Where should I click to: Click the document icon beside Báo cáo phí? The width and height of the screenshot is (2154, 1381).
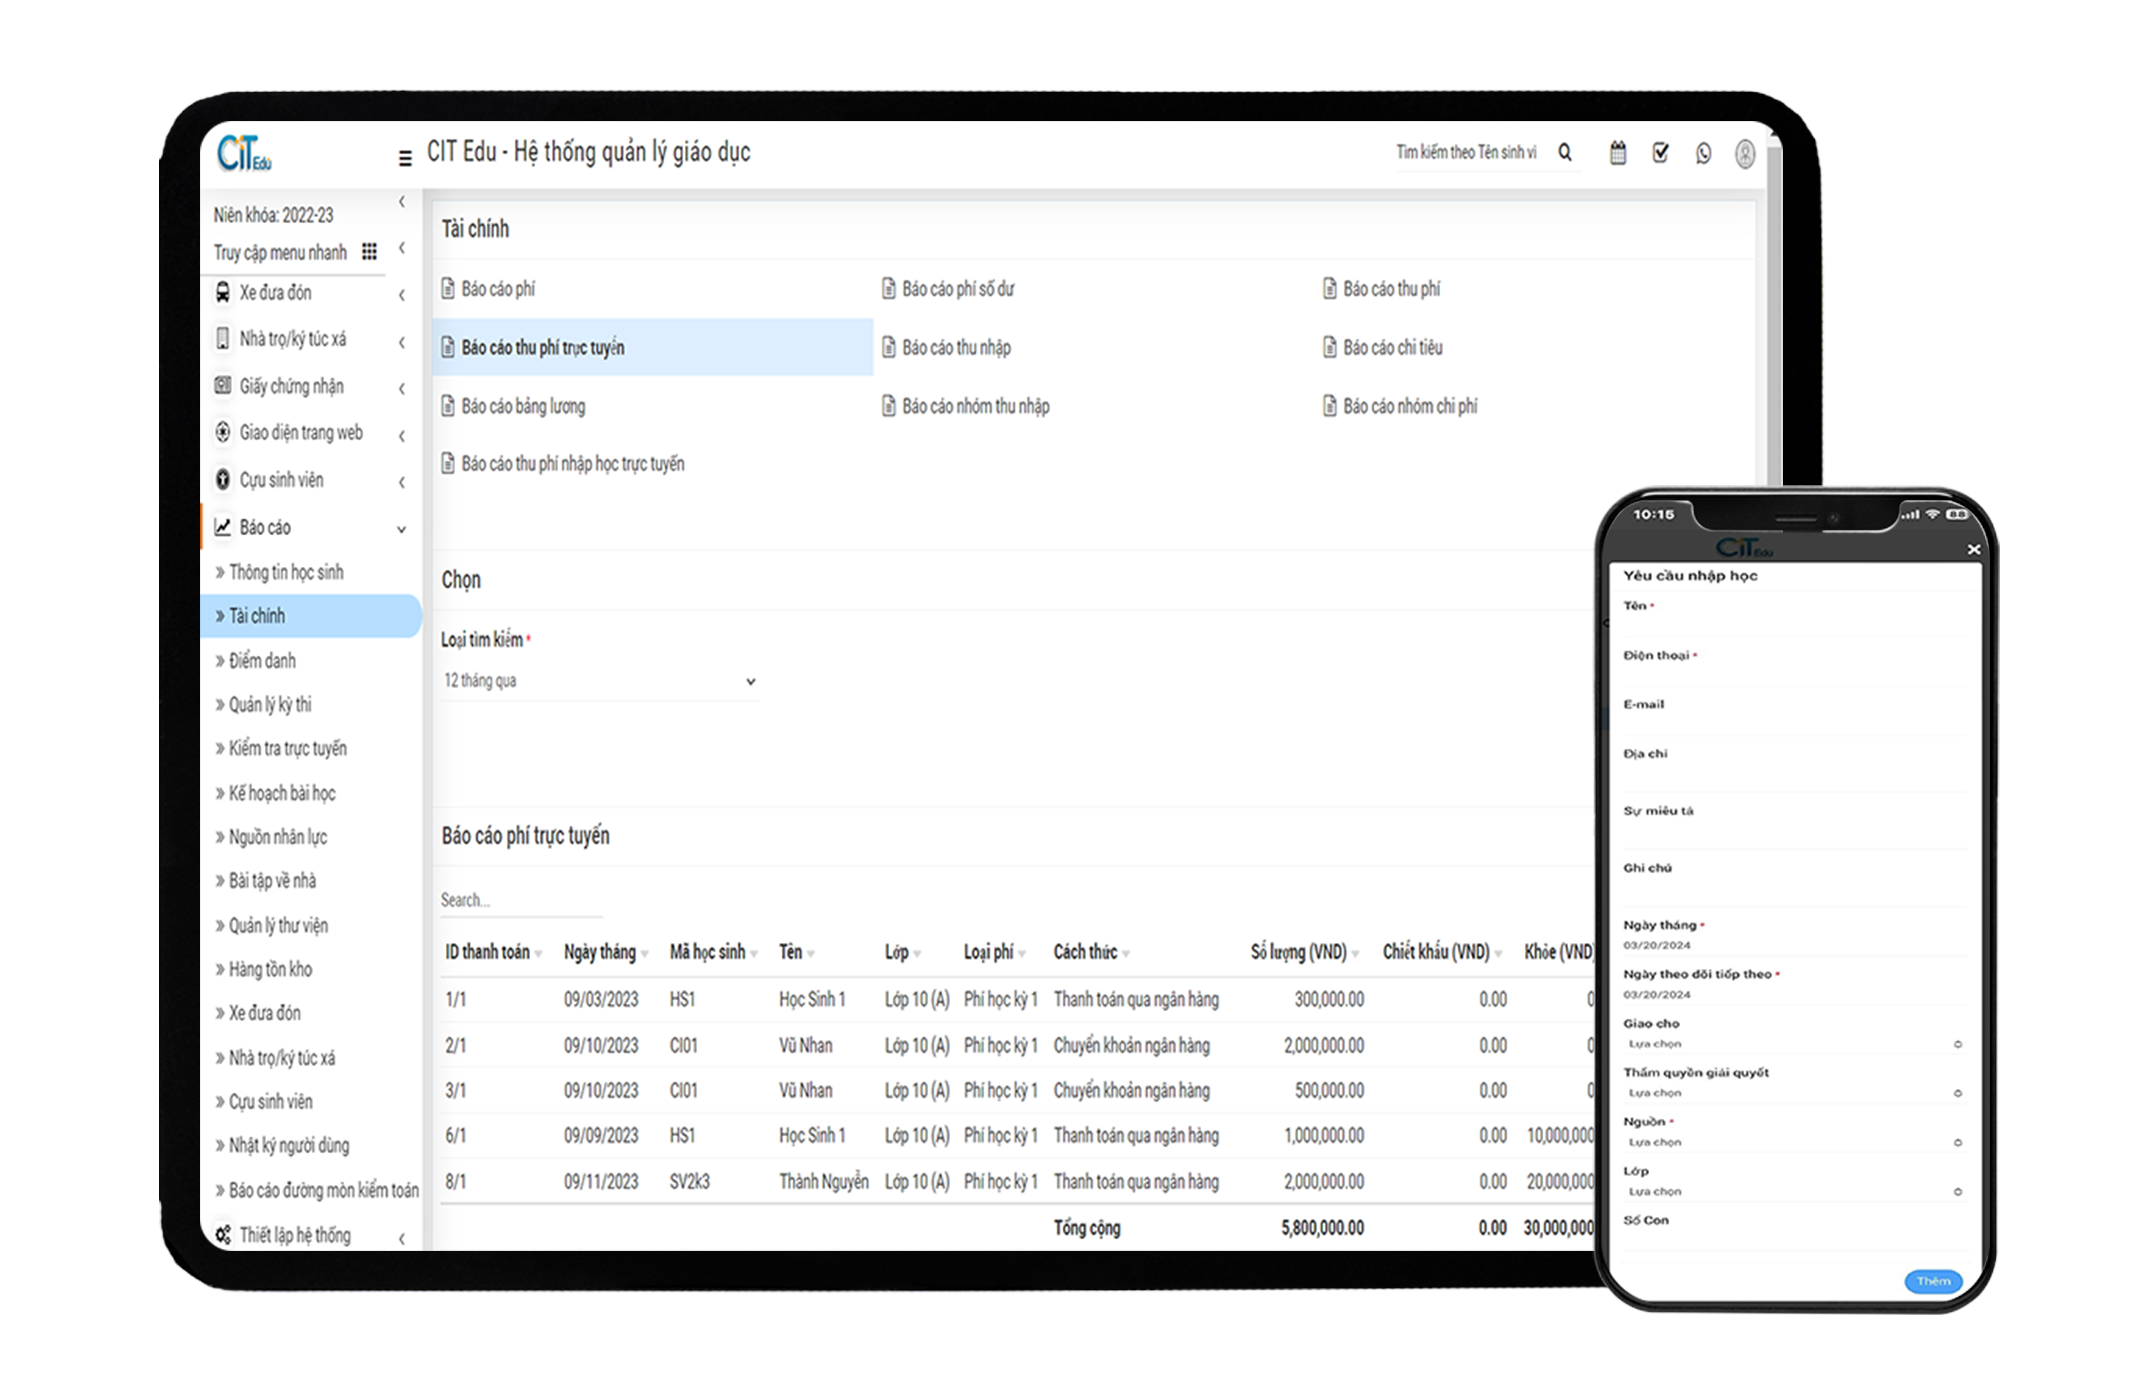pyautogui.click(x=448, y=288)
